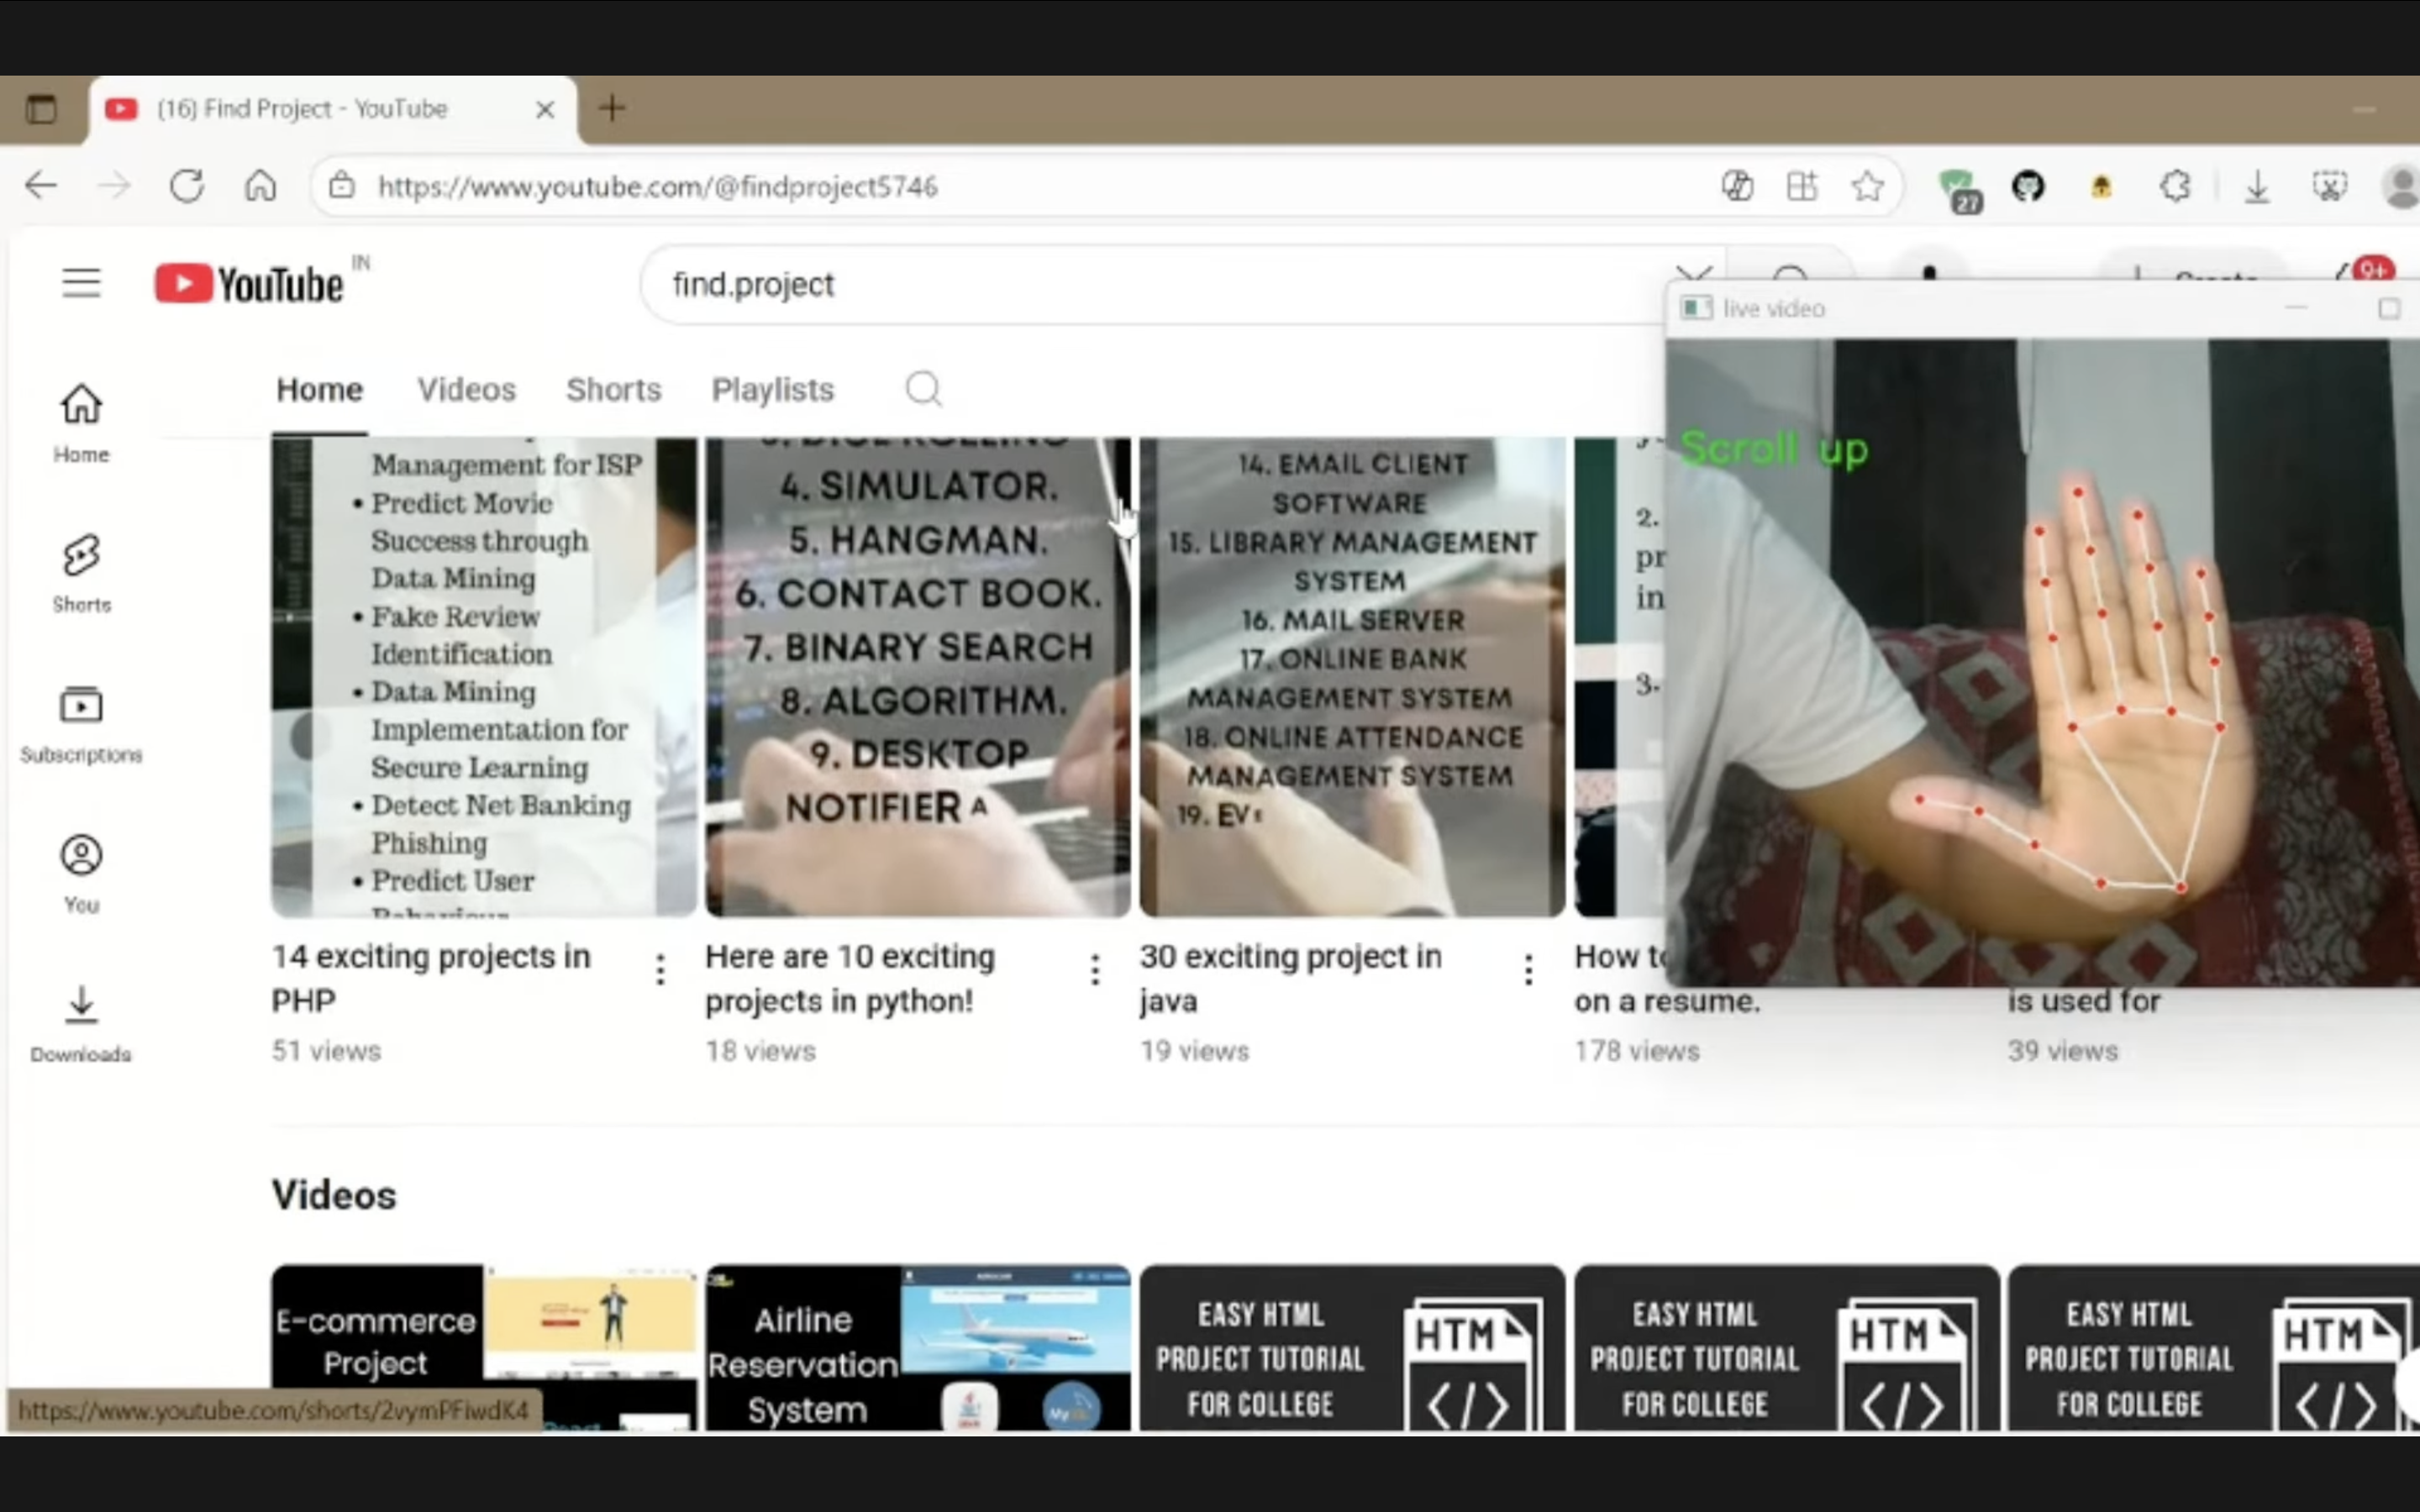Open Subscriptions in the left sidebar
The image size is (2420, 1512).
[81, 724]
